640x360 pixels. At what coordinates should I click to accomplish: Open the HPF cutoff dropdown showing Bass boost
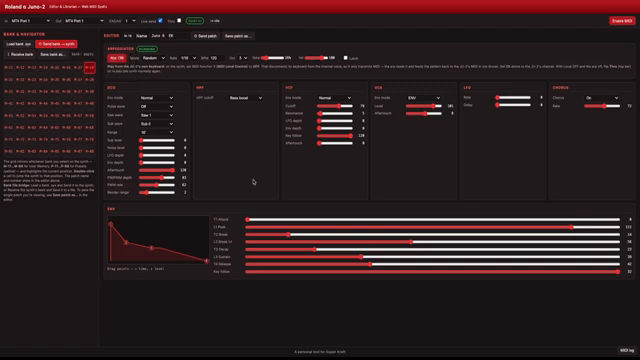point(246,98)
